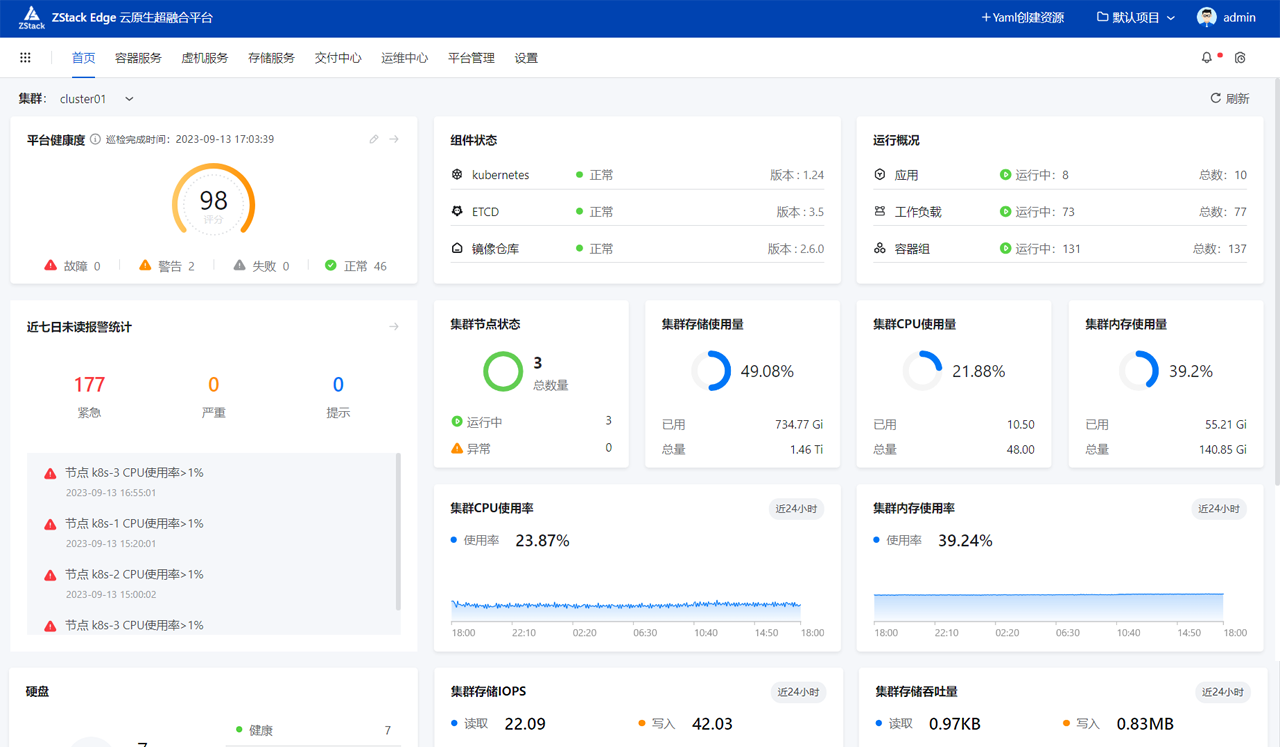Open the apps grid menu icon
1280x747 pixels.
[25, 58]
